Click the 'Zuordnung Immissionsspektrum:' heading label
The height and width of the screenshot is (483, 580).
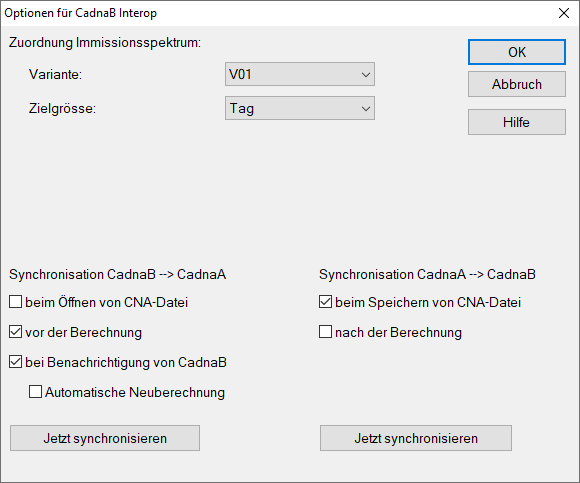coord(105,43)
